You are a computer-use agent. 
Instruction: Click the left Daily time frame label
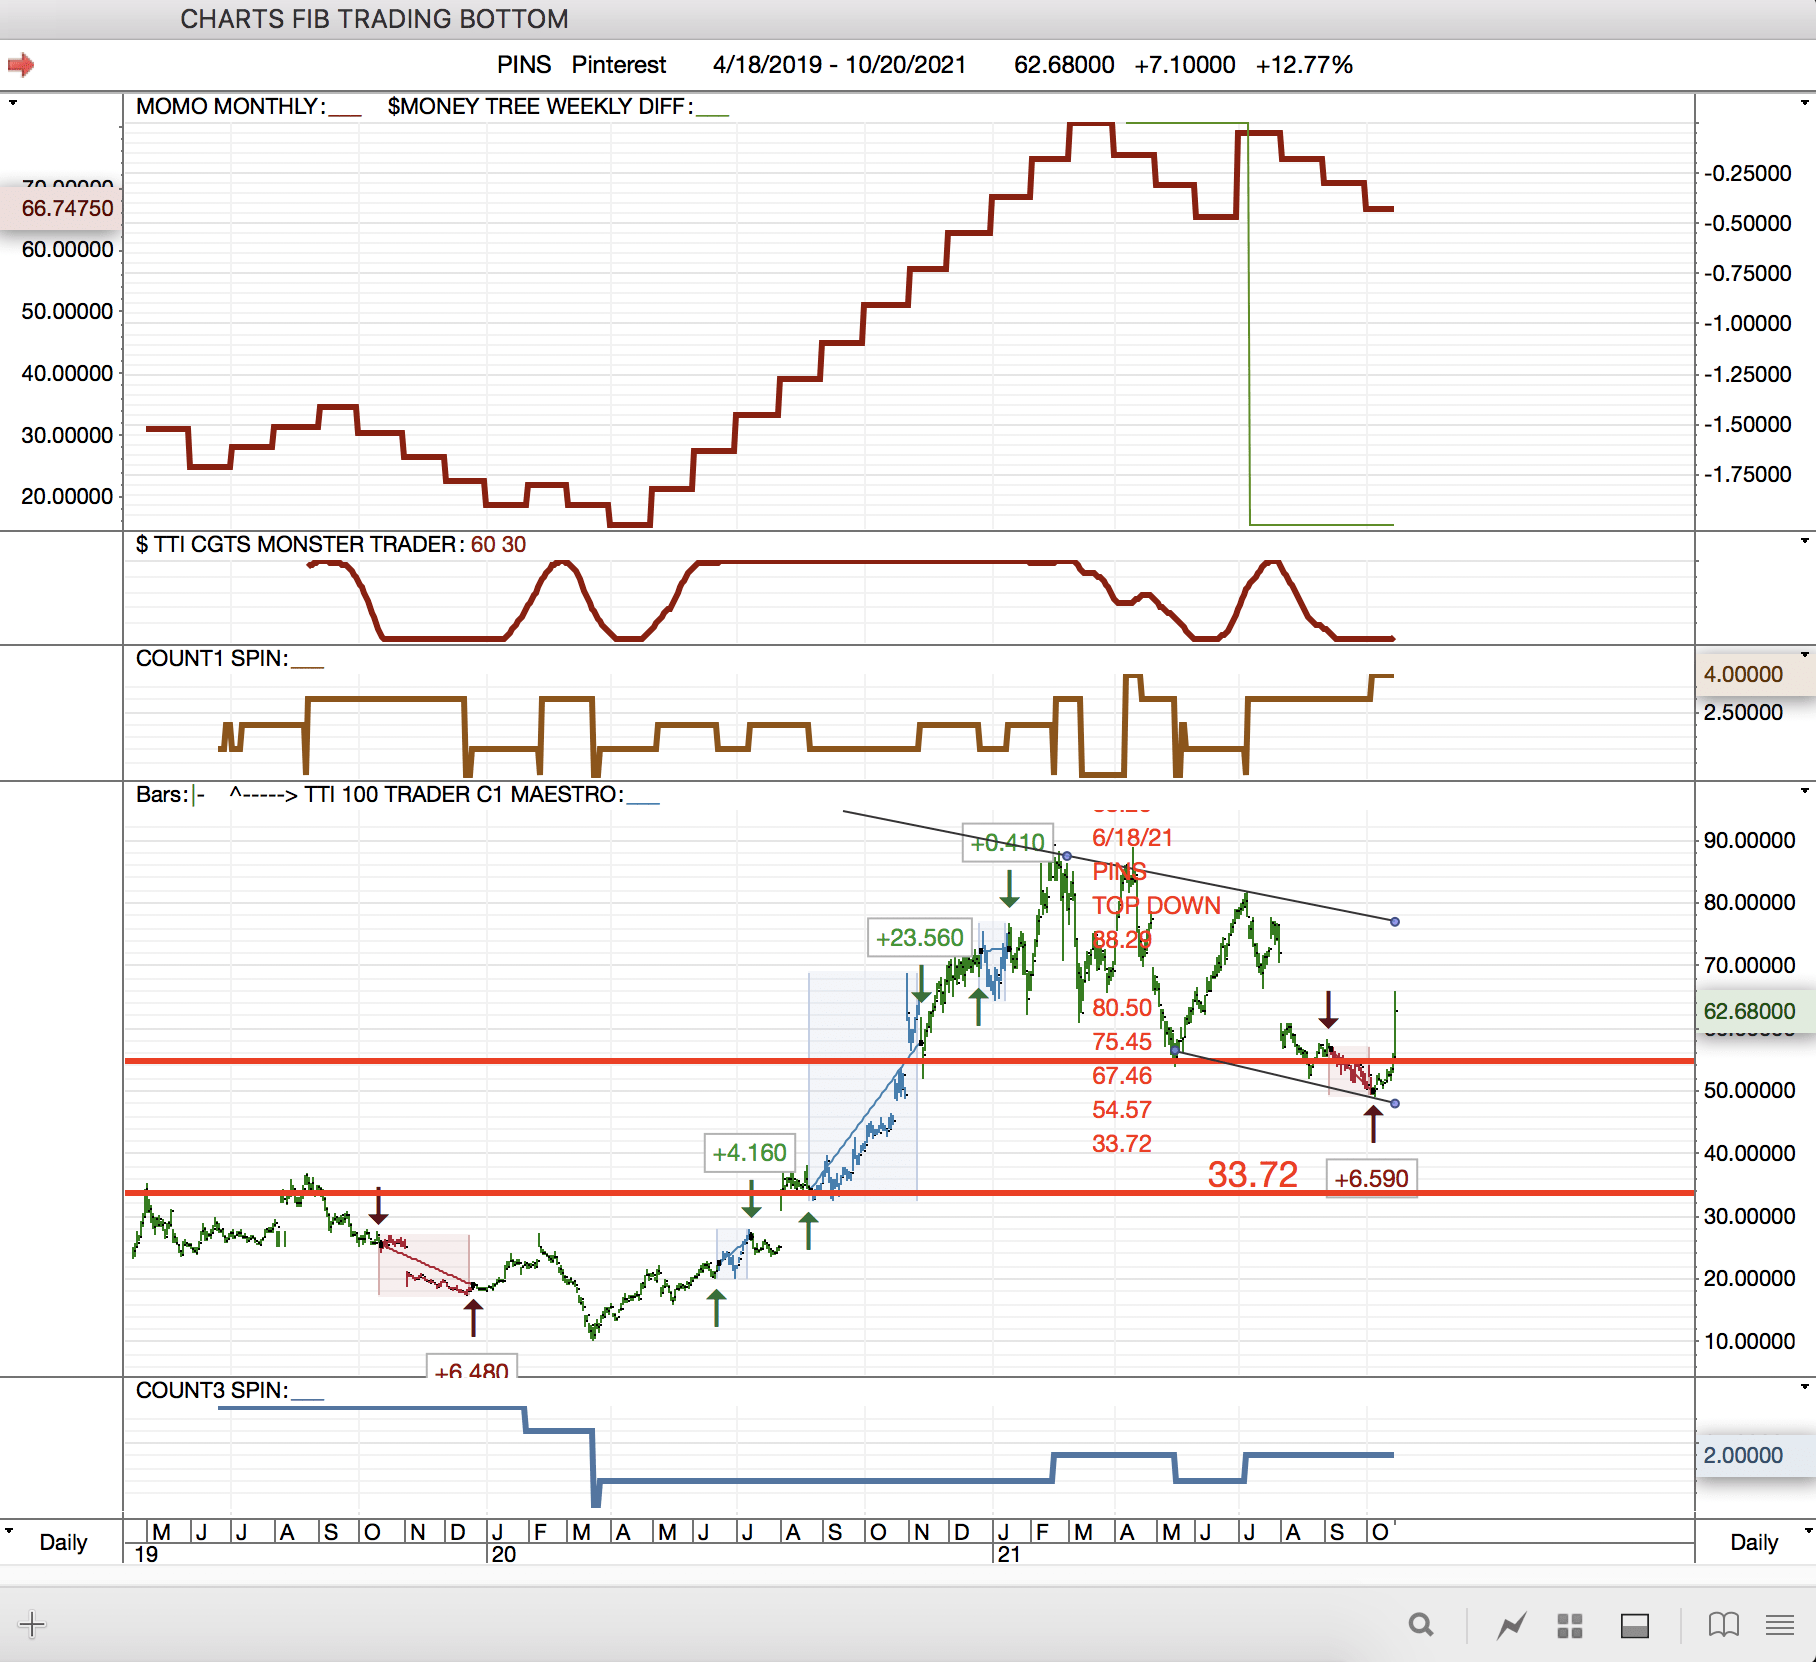click(63, 1542)
